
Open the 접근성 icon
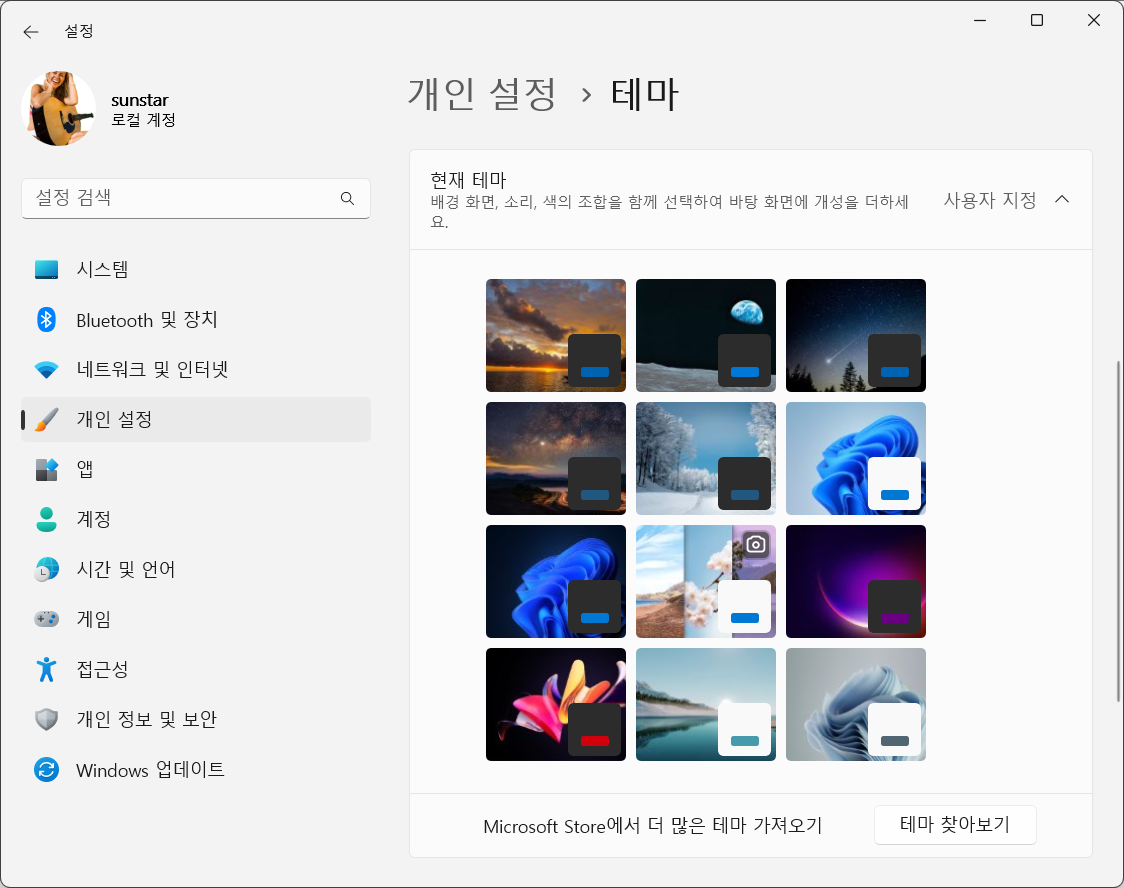tap(45, 669)
